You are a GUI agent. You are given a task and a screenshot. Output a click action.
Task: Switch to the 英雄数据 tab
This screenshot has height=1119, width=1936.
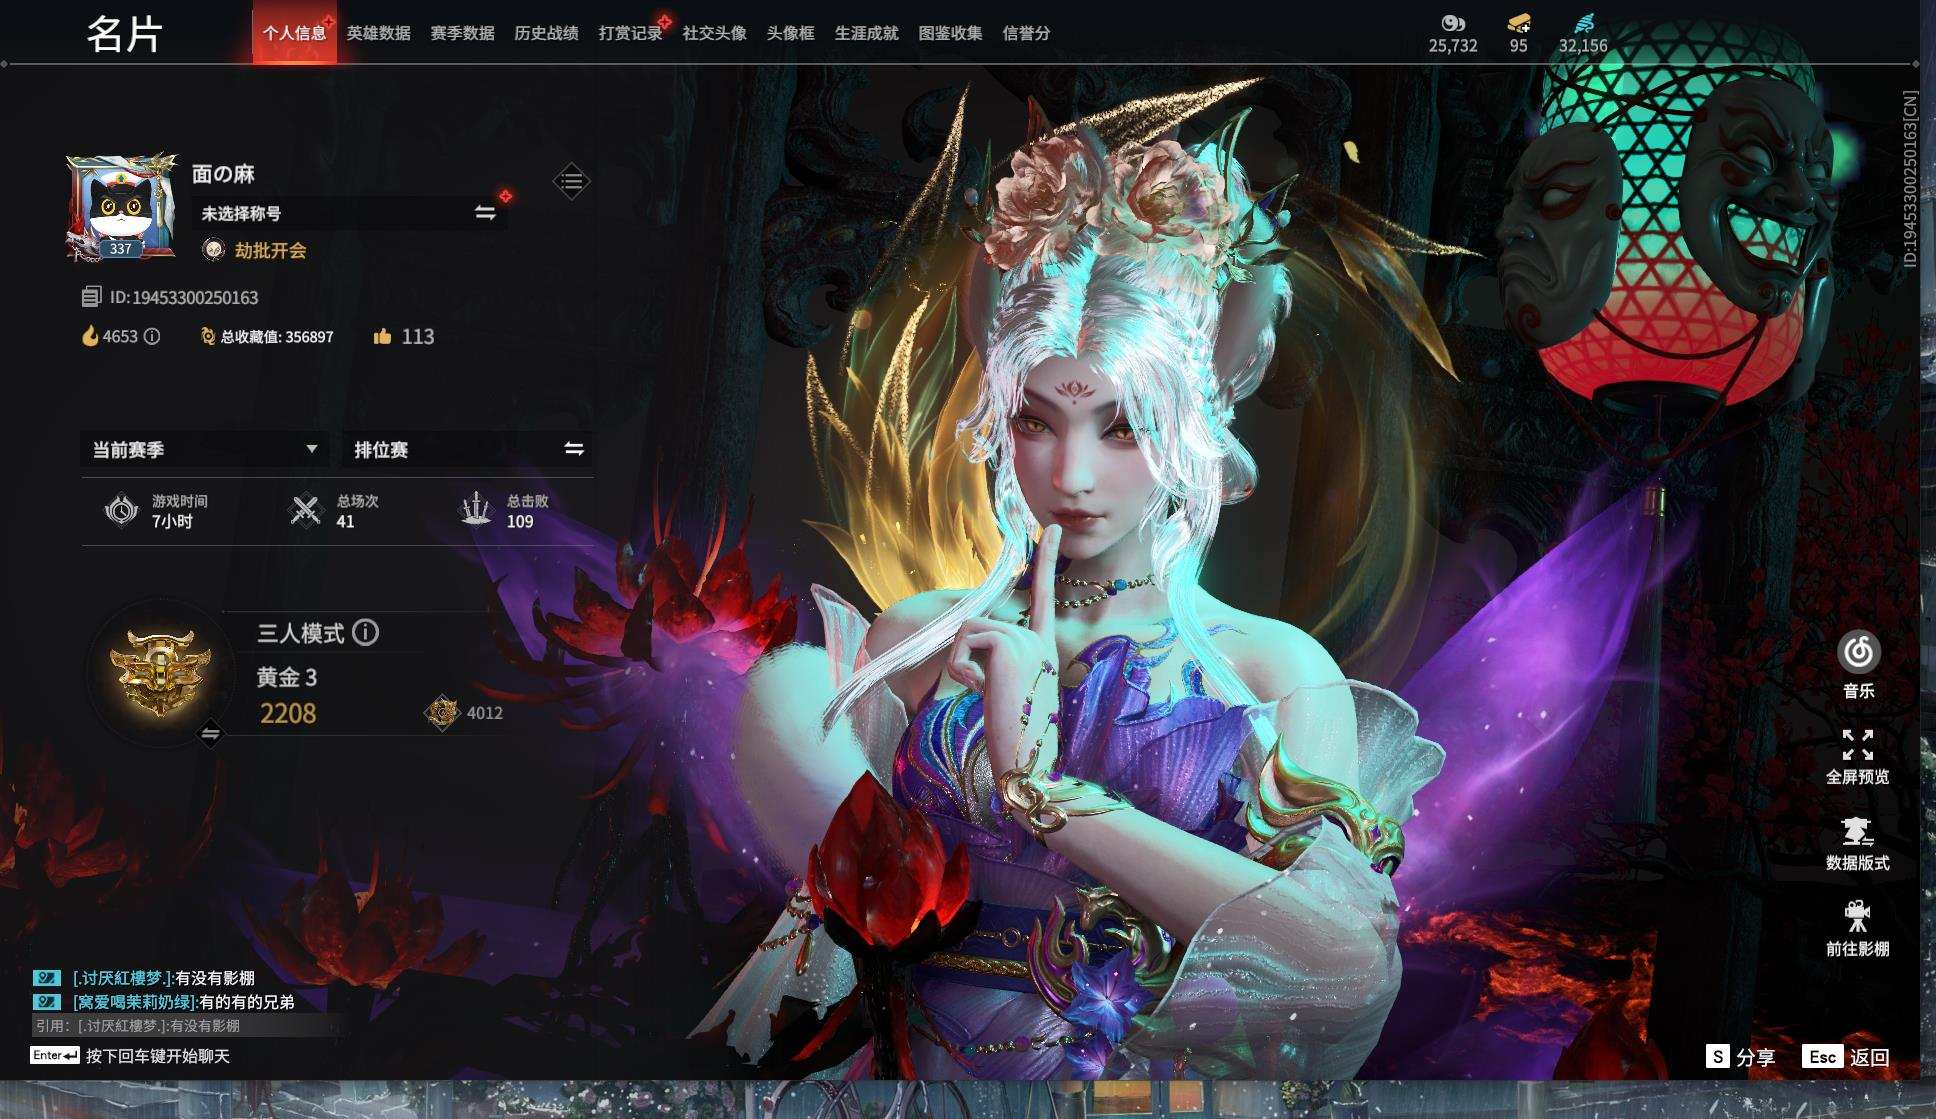pyautogui.click(x=378, y=33)
